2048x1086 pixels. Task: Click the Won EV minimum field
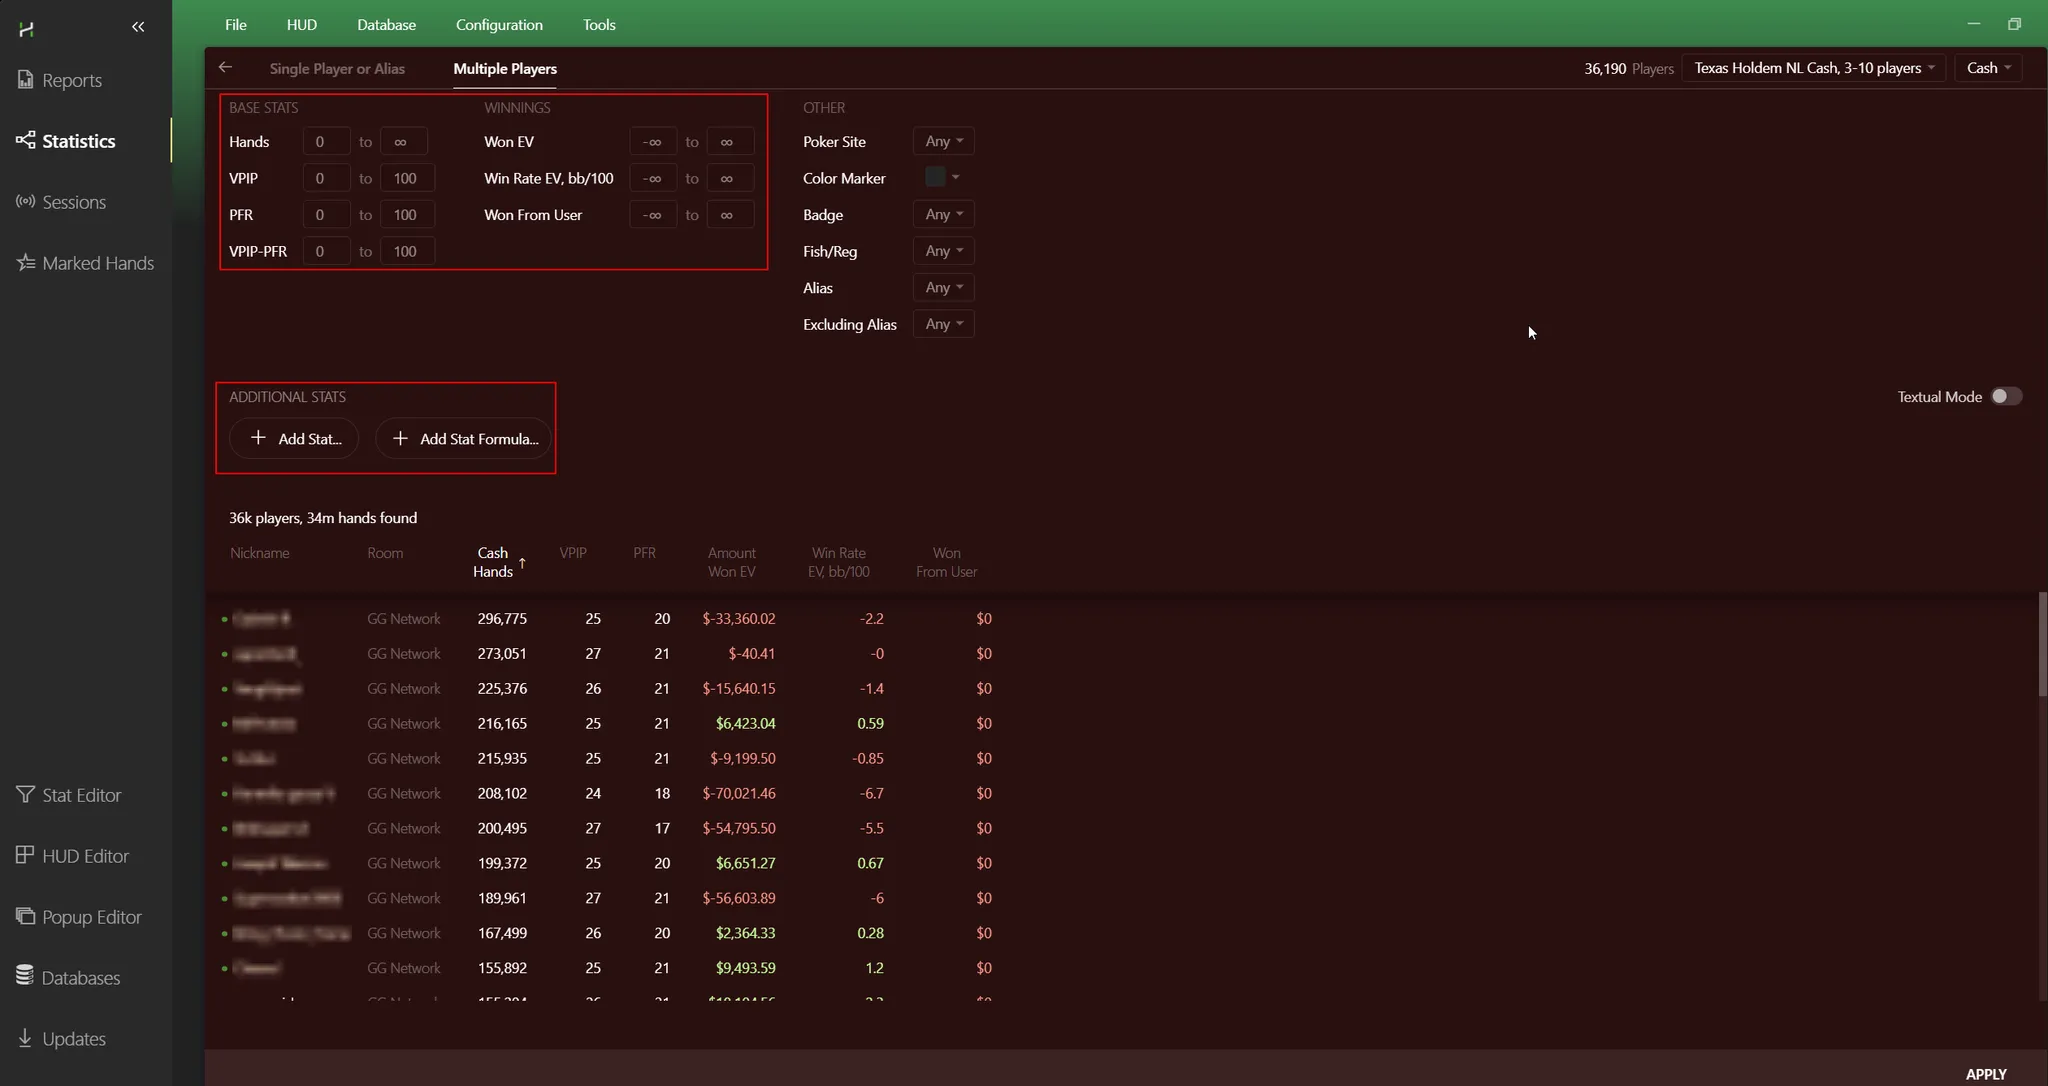pyautogui.click(x=653, y=141)
